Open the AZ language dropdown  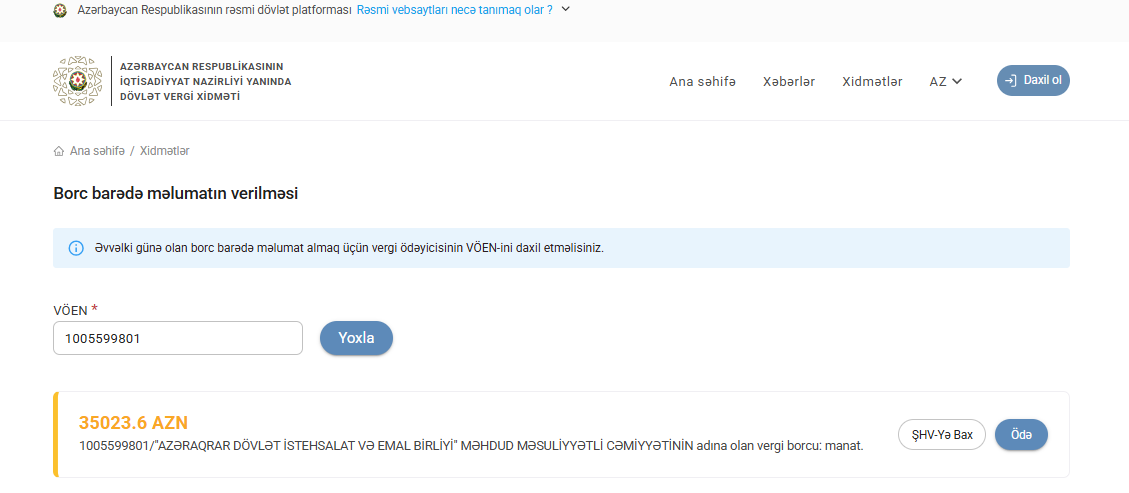(945, 81)
